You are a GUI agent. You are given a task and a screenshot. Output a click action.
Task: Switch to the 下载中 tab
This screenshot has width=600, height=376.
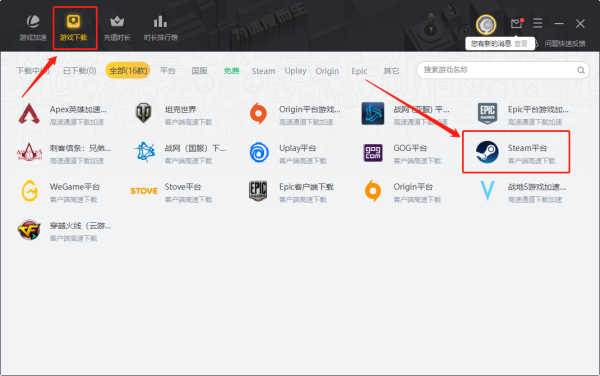coord(33,71)
